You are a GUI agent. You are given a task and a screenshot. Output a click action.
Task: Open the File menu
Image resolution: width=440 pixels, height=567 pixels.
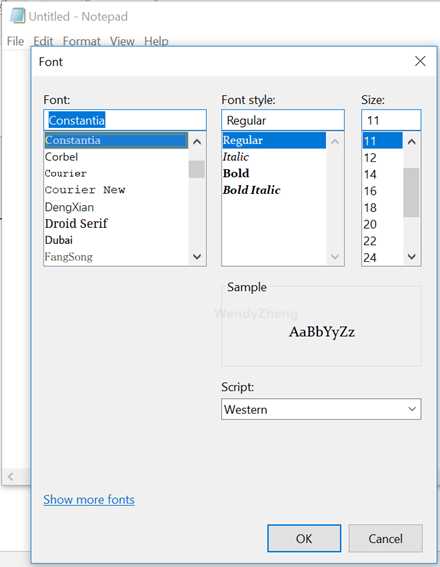(15, 41)
